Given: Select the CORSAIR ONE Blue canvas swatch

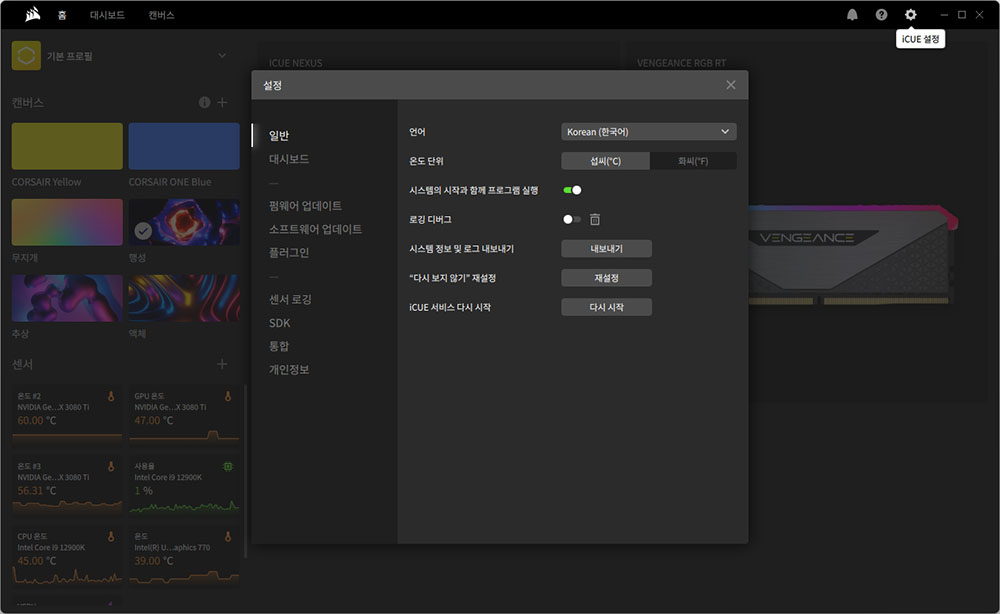Looking at the screenshot, I should coord(184,146).
